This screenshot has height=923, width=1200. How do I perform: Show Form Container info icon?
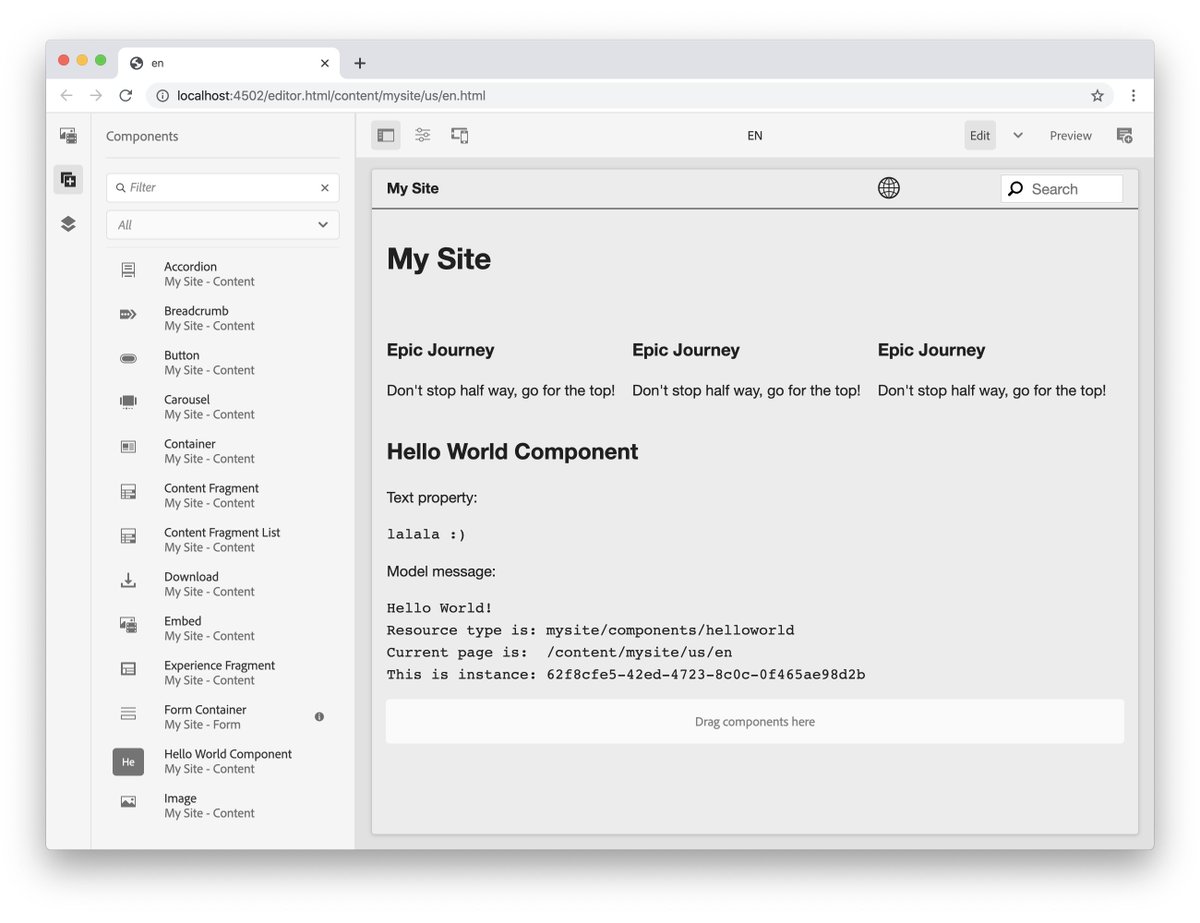click(319, 716)
